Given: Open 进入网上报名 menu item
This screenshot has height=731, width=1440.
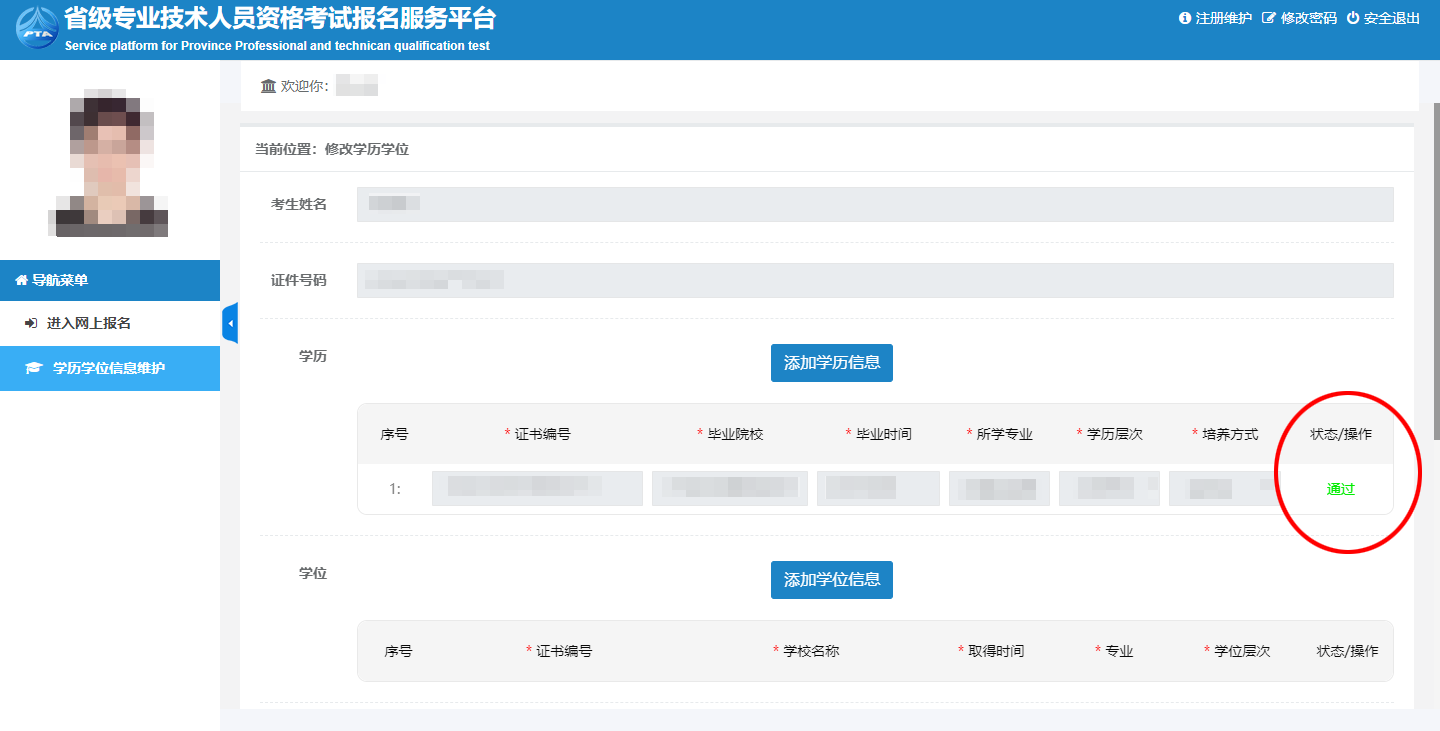Looking at the screenshot, I should pyautogui.click(x=88, y=323).
